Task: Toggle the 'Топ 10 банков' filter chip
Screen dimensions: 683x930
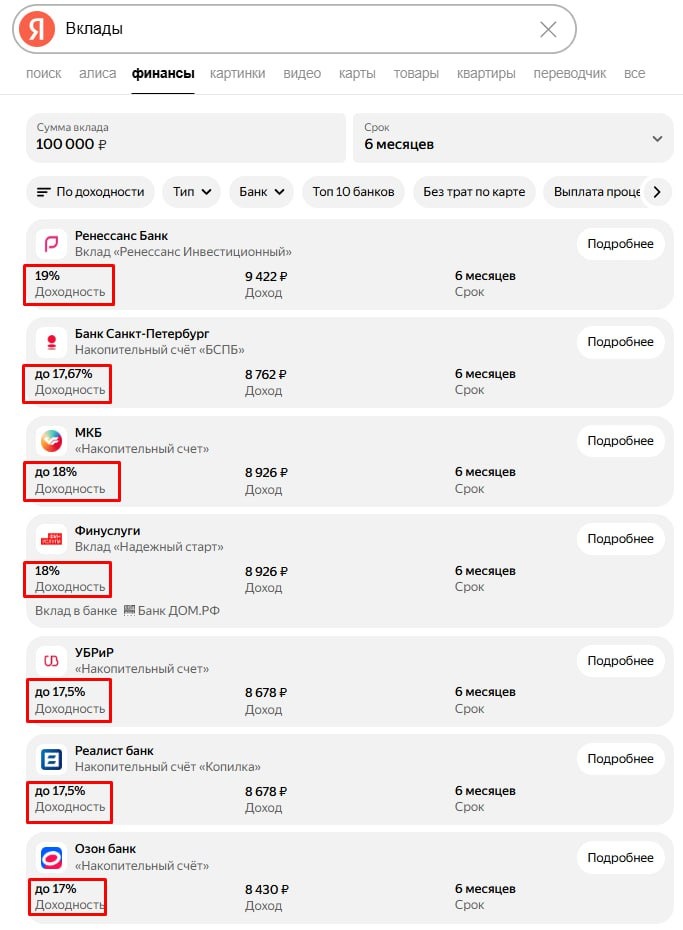Action: [353, 192]
